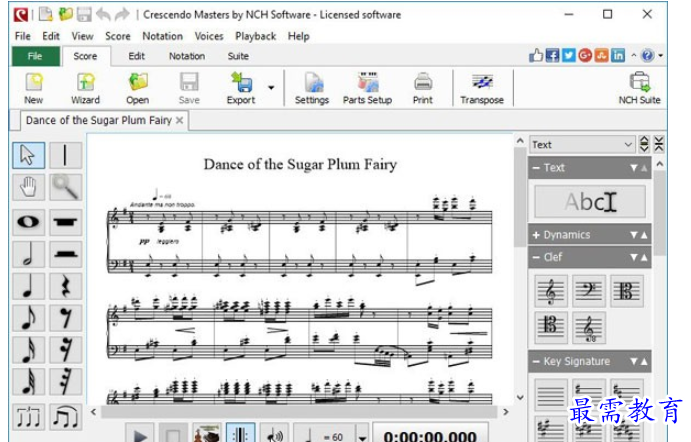Click the expand/collapse all sections arrows icon

tap(644, 144)
